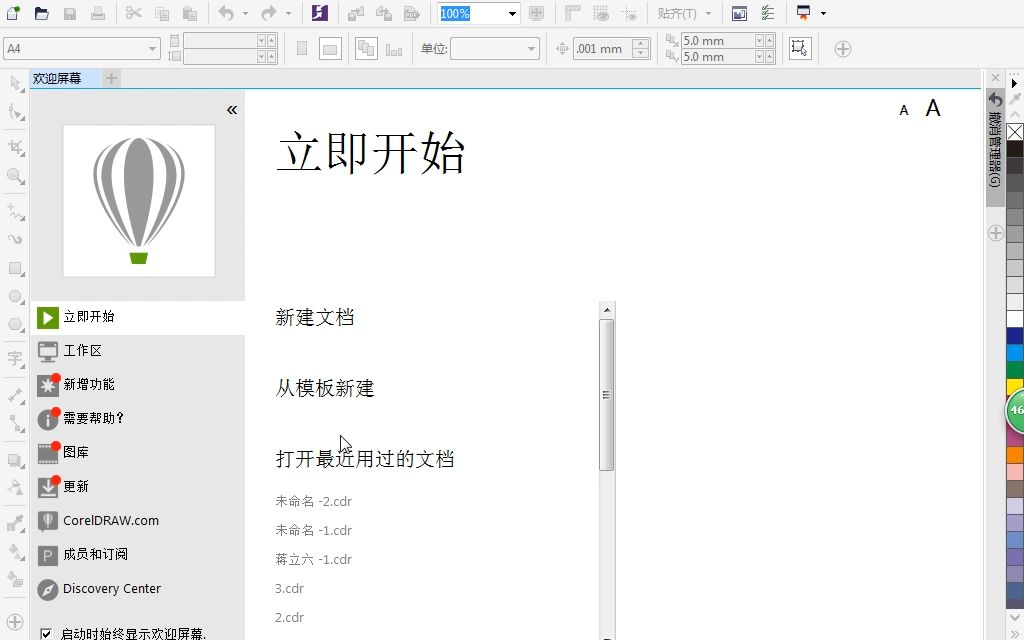Open the recent file 蒋立六 -1.cdr
Image resolution: width=1024 pixels, height=640 pixels.
[x=315, y=559]
